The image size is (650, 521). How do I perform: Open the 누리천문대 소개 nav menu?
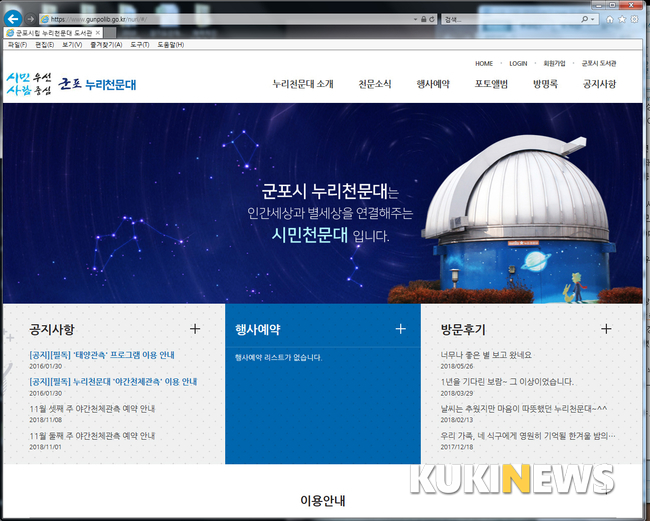pos(303,84)
